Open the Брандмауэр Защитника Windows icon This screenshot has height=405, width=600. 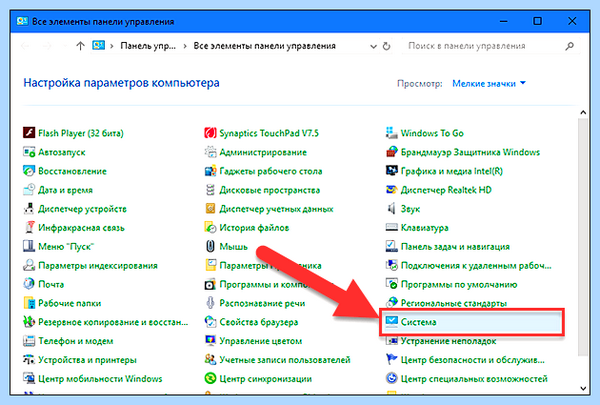pyautogui.click(x=391, y=152)
